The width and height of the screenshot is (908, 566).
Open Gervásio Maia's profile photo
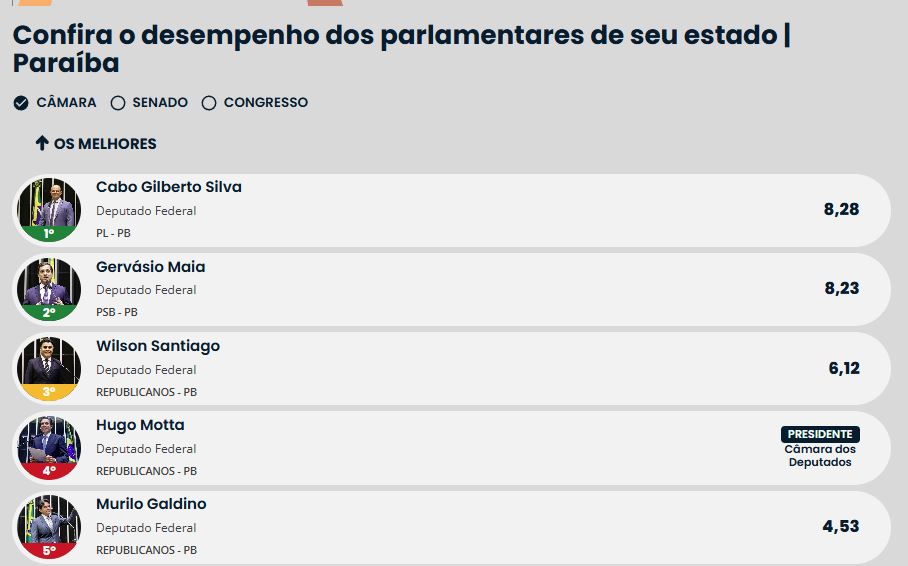coord(48,288)
